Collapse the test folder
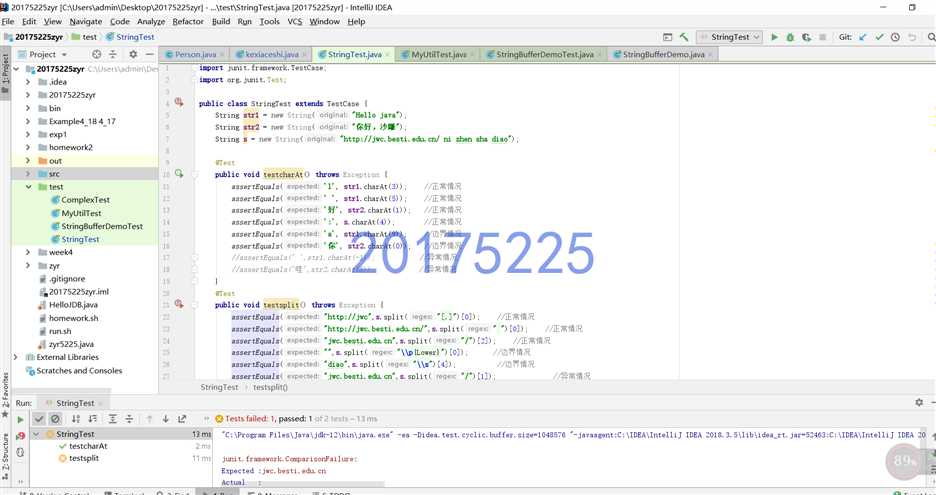This screenshot has width=936, height=495. 28,187
